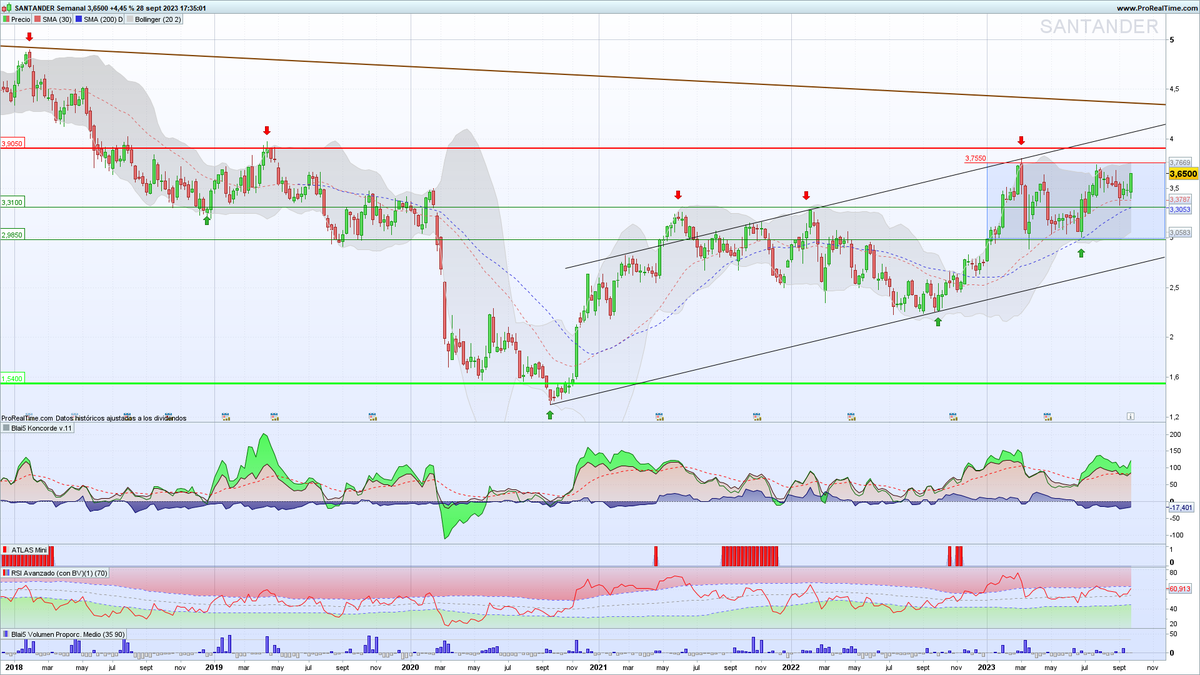This screenshot has width=1200, height=675.
Task: Click the 2,5 price axis label
Action: tap(1174, 288)
